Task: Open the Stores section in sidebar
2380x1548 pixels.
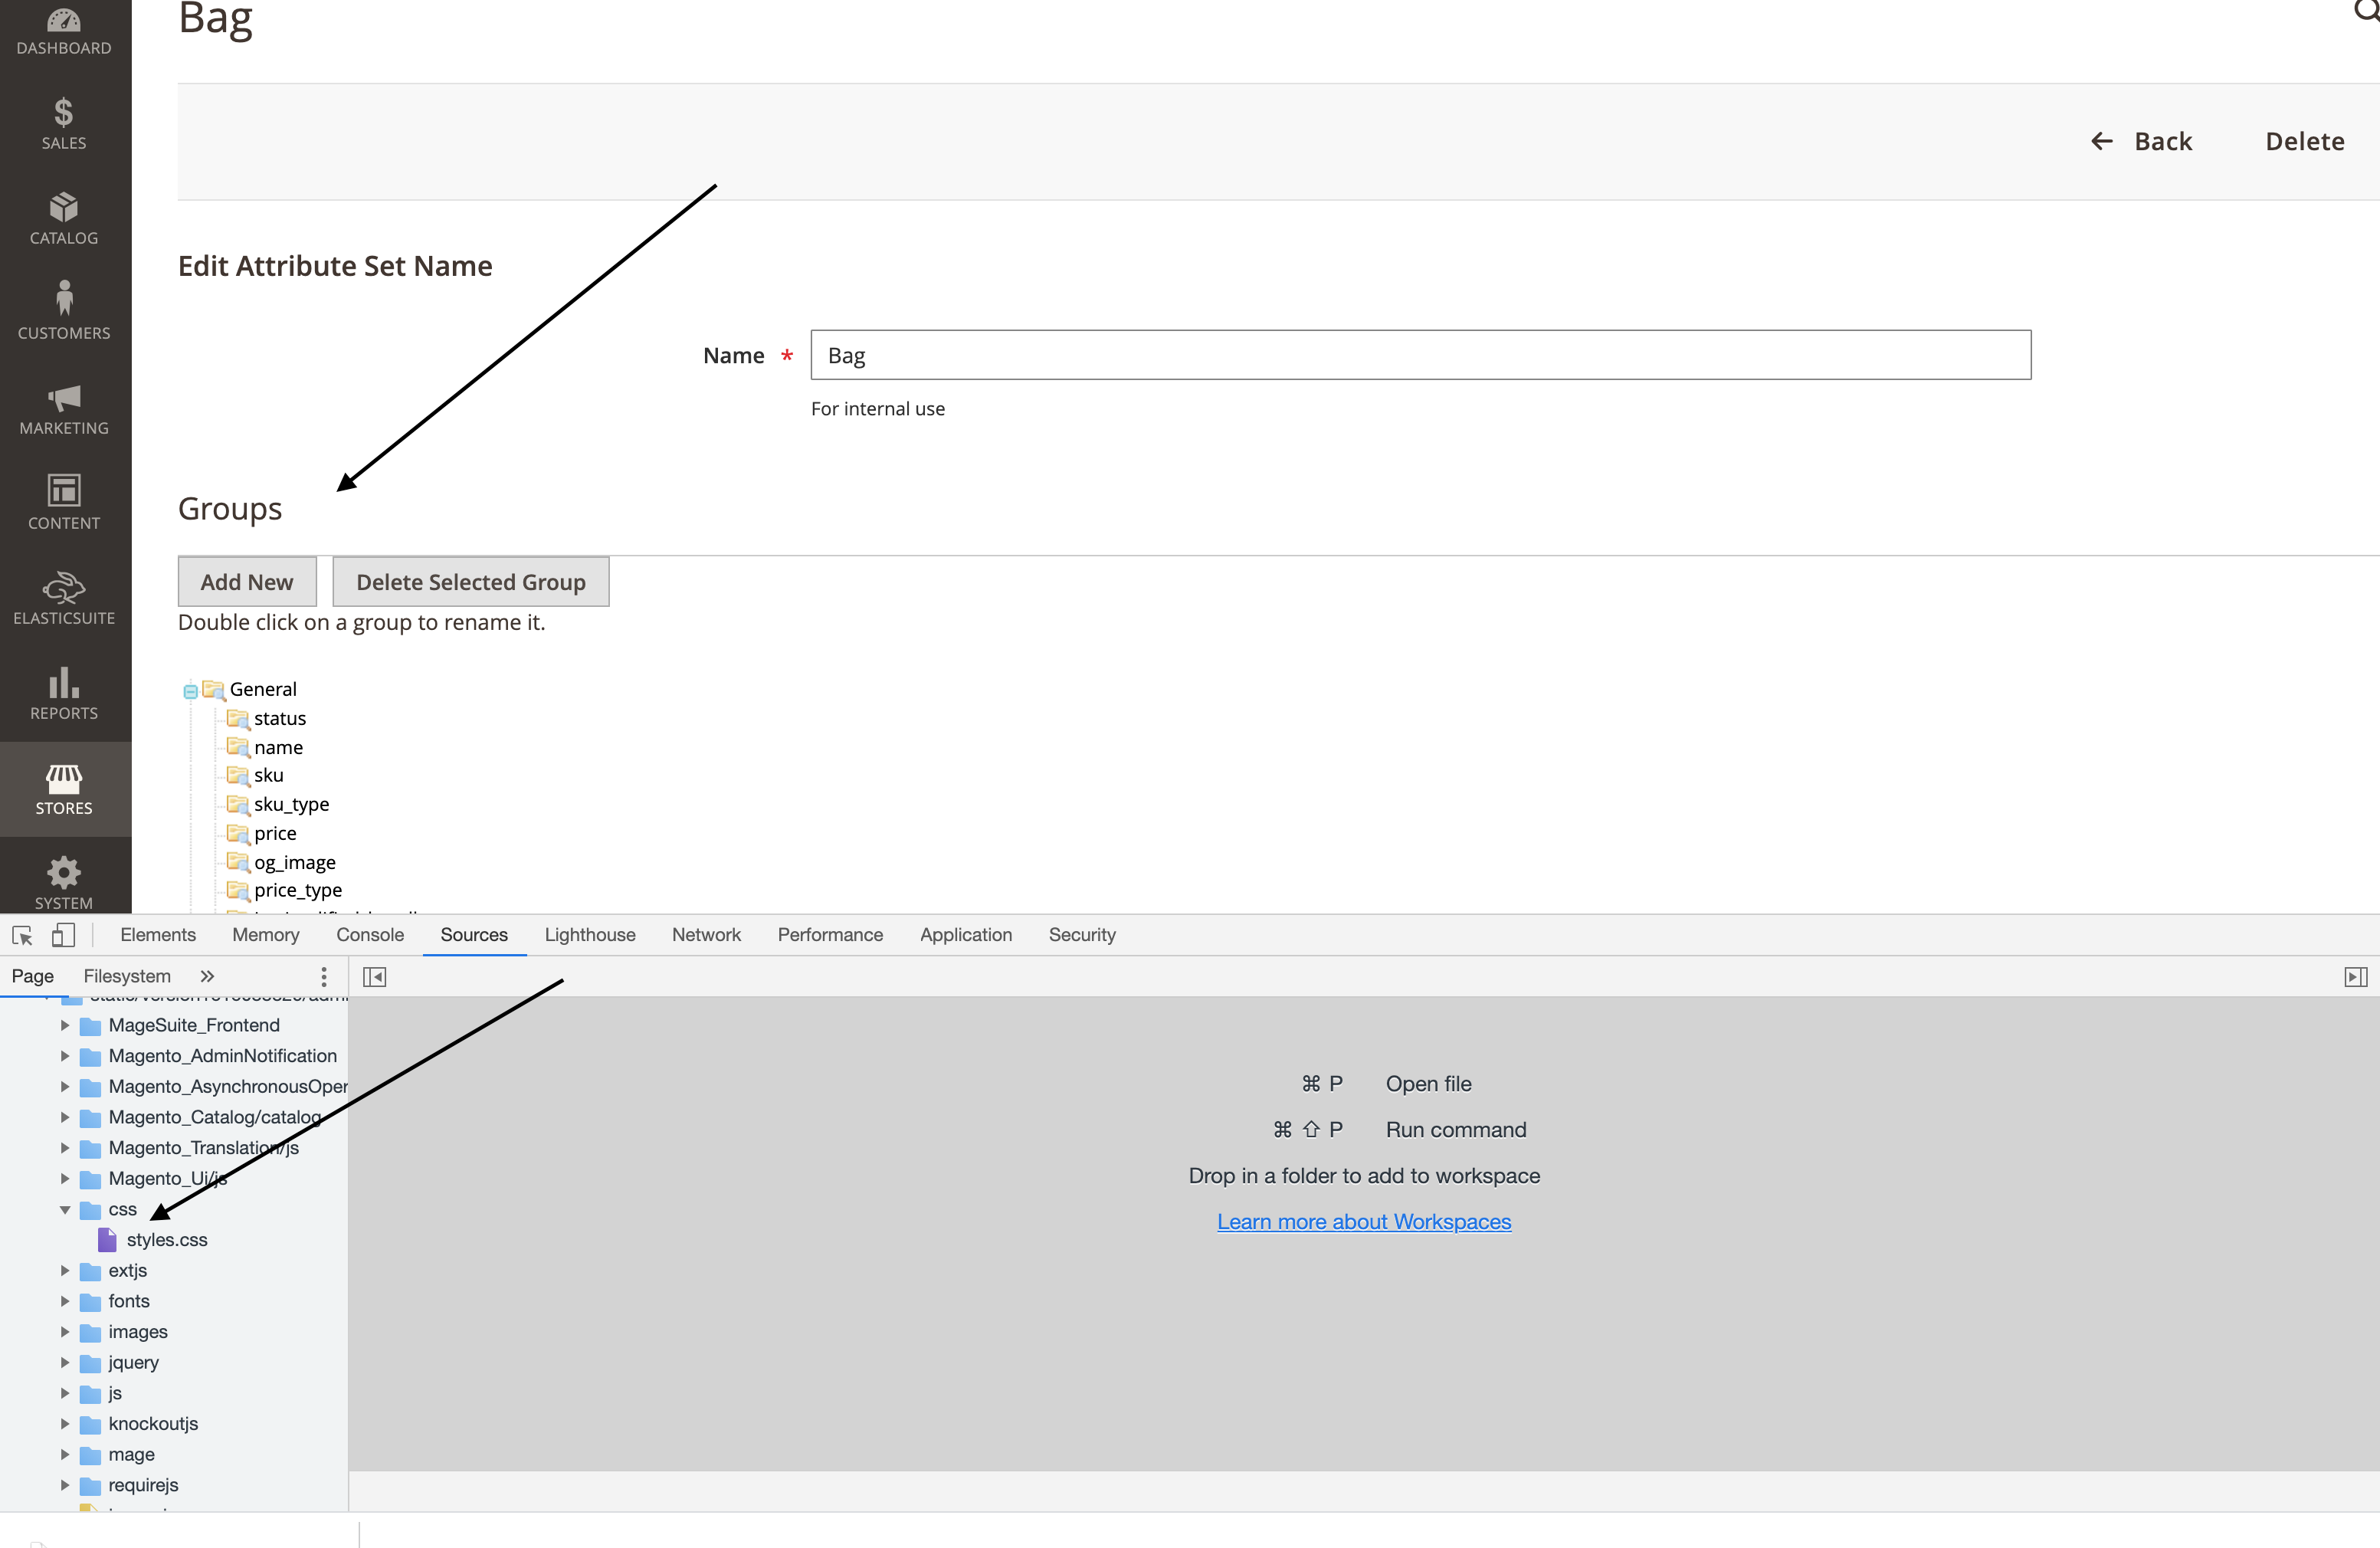Action: [x=64, y=788]
